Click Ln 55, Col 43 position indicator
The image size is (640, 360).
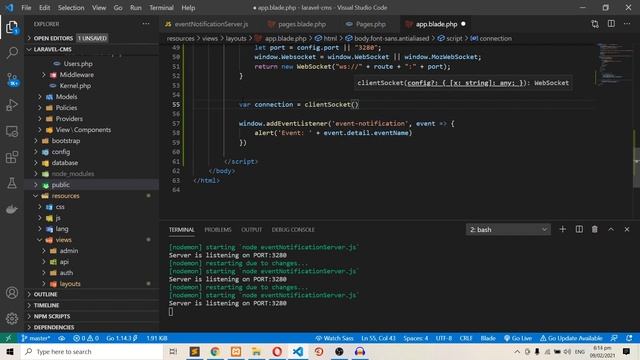[378, 338]
